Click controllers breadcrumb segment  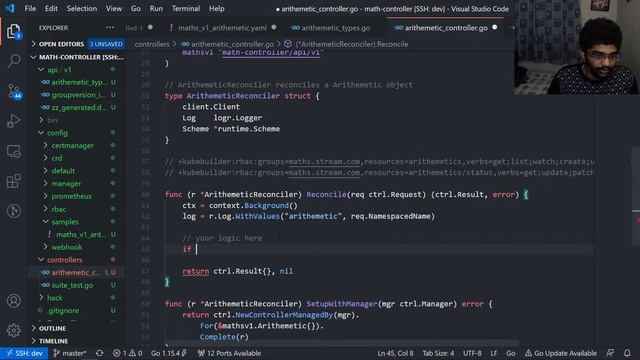tap(152, 44)
